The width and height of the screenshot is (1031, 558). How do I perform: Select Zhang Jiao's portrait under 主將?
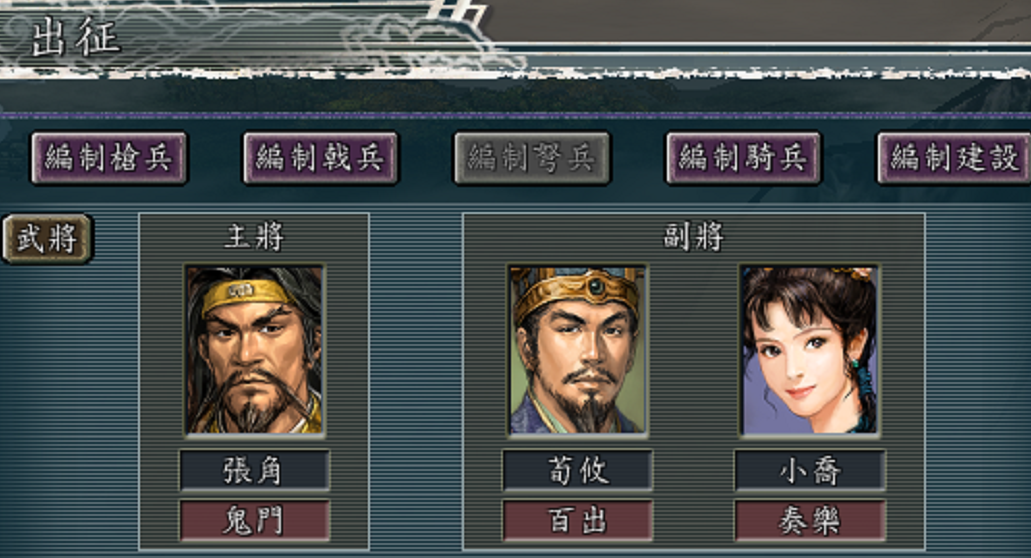[x=254, y=350]
